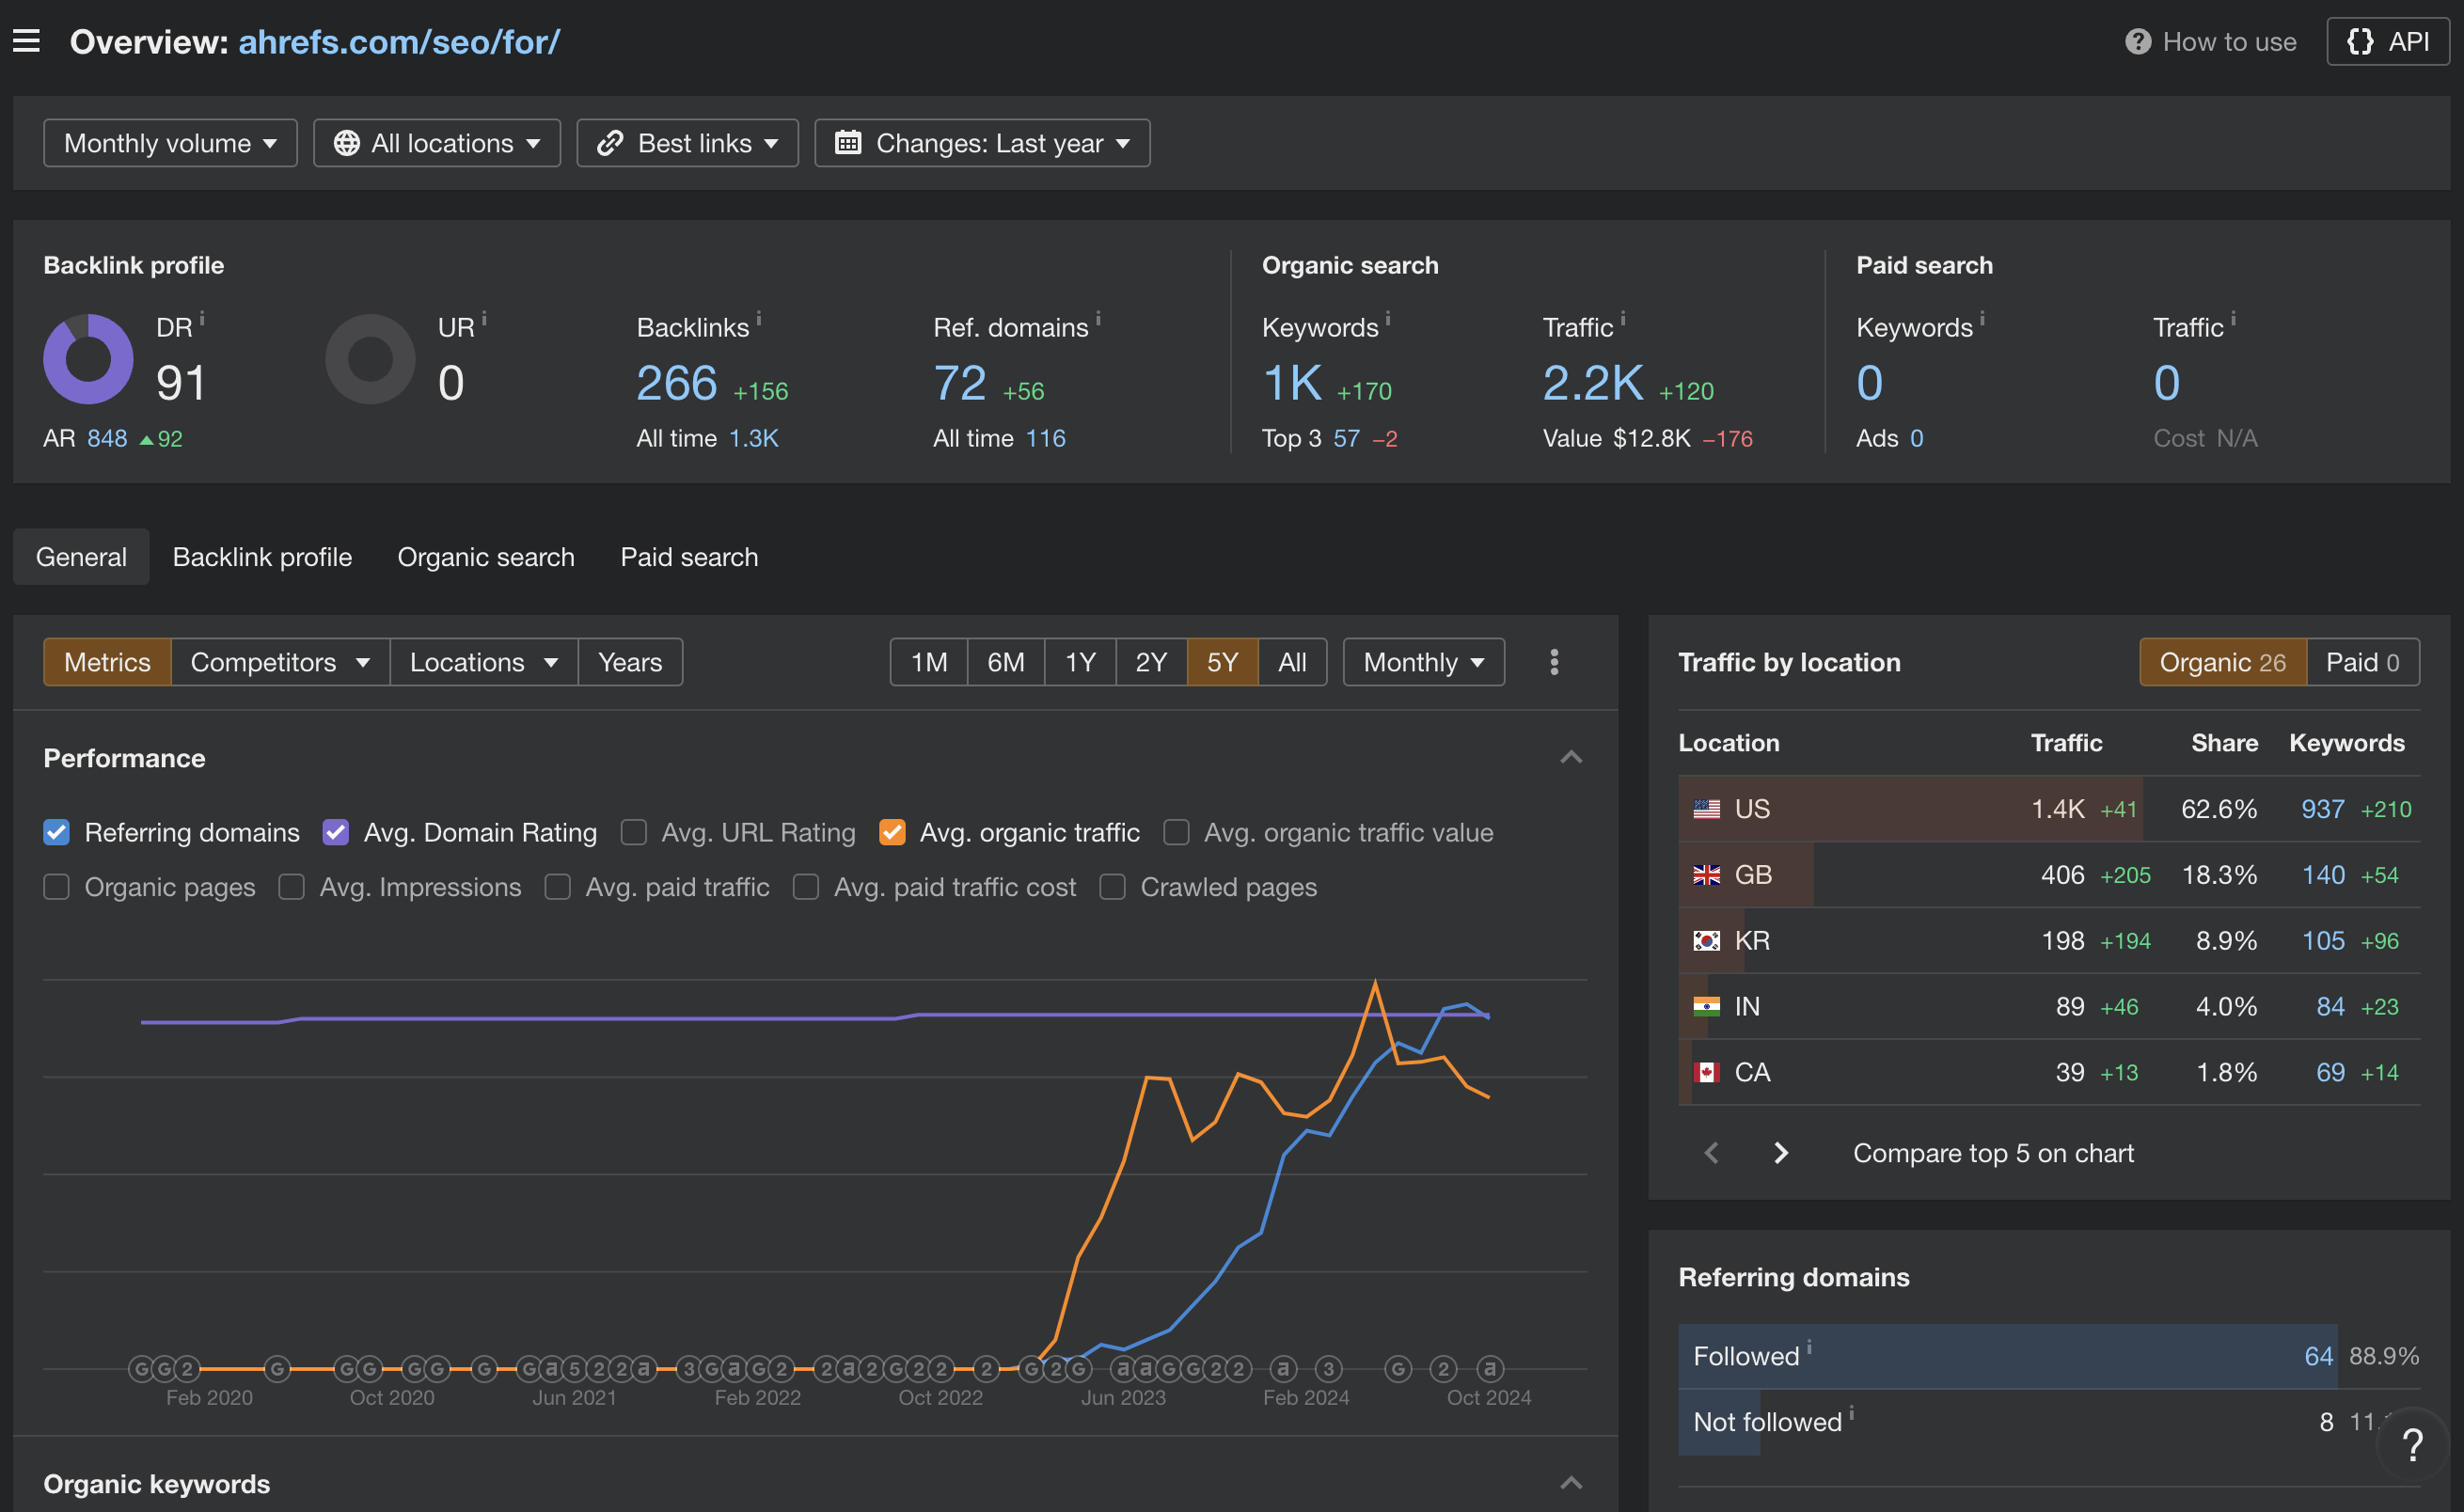Click the DR info icon

click(202, 319)
